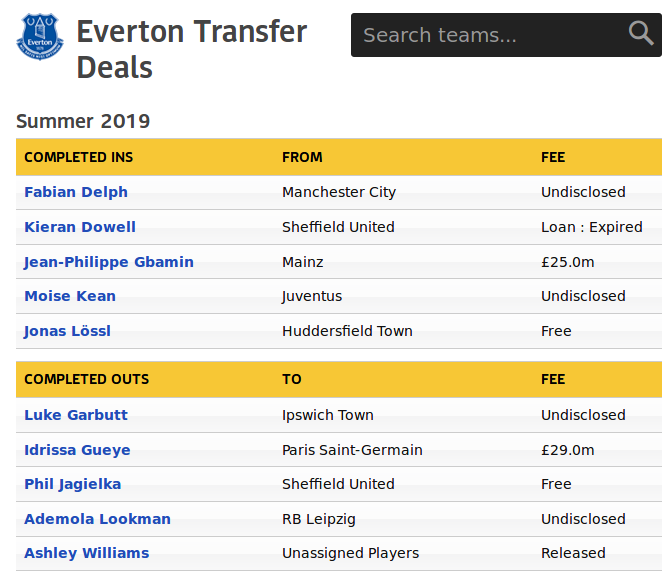Click the Manchester City source cell
This screenshot has height=573, width=672.
[339, 192]
